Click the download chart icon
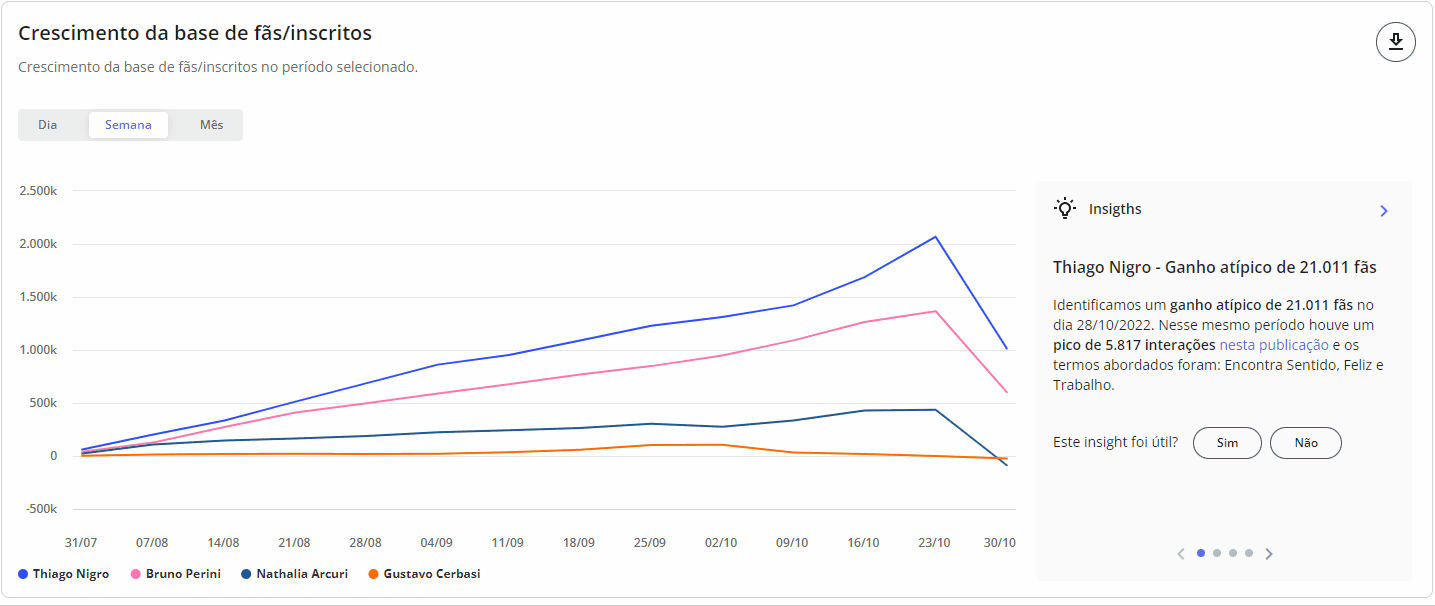1435x606 pixels. [1395, 42]
